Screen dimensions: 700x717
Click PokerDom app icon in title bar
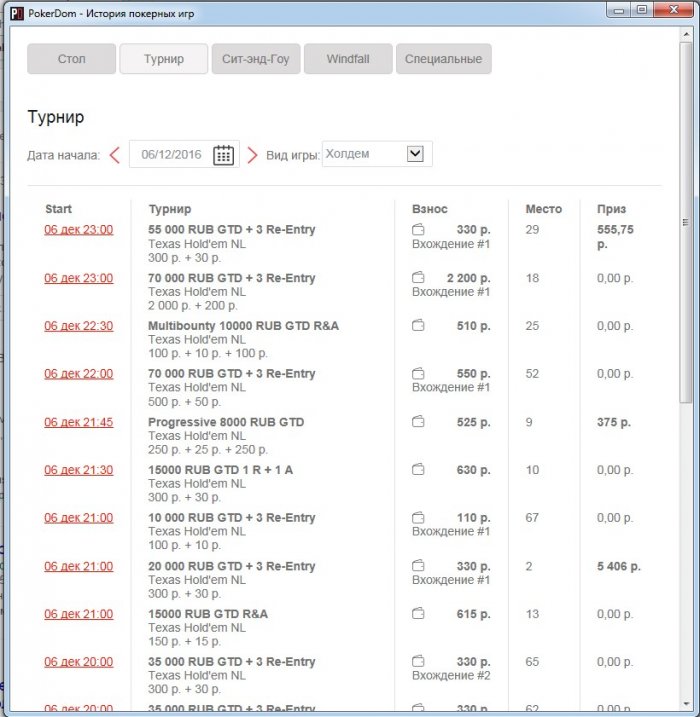click(16, 13)
